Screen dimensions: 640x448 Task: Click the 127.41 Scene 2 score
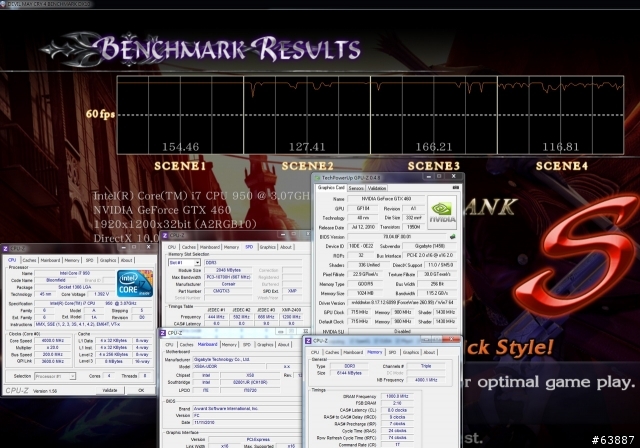coord(307,147)
